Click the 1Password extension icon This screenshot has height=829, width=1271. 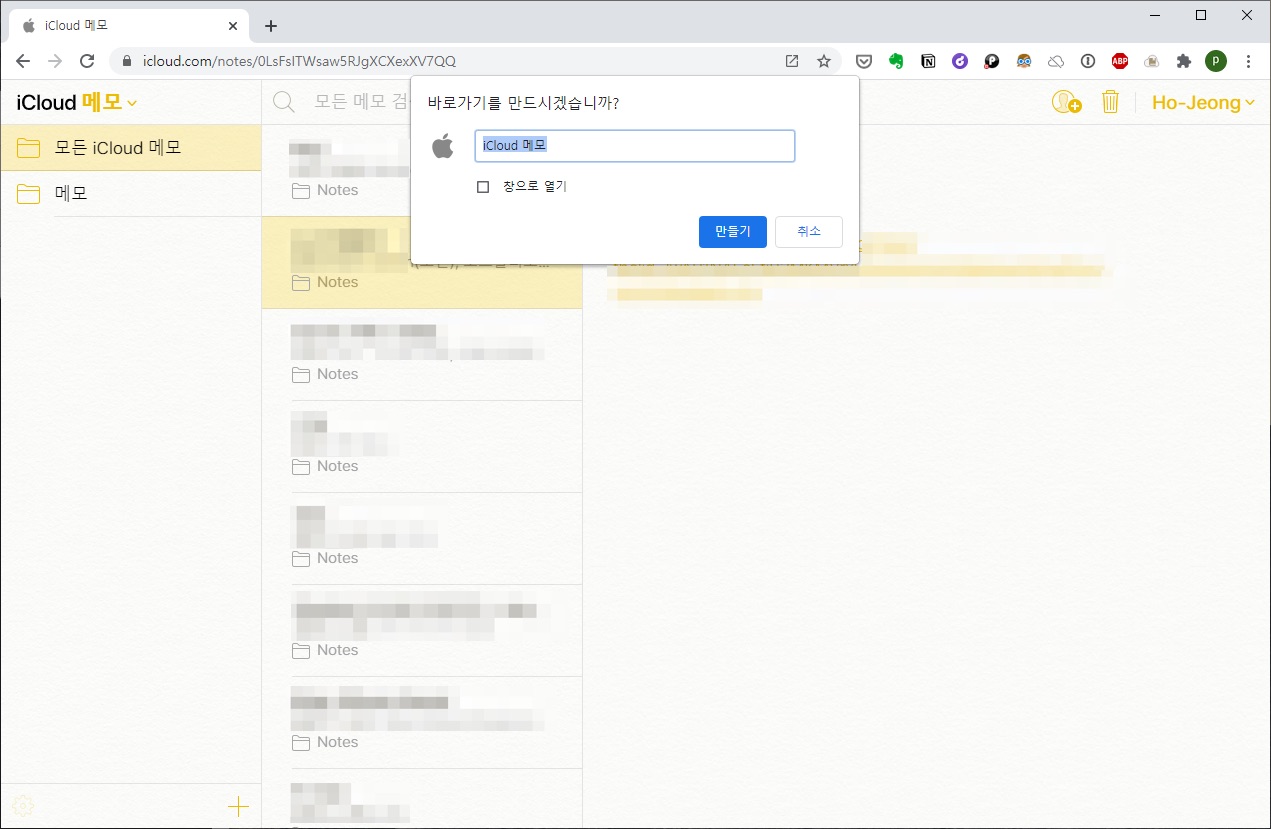pos(1088,61)
